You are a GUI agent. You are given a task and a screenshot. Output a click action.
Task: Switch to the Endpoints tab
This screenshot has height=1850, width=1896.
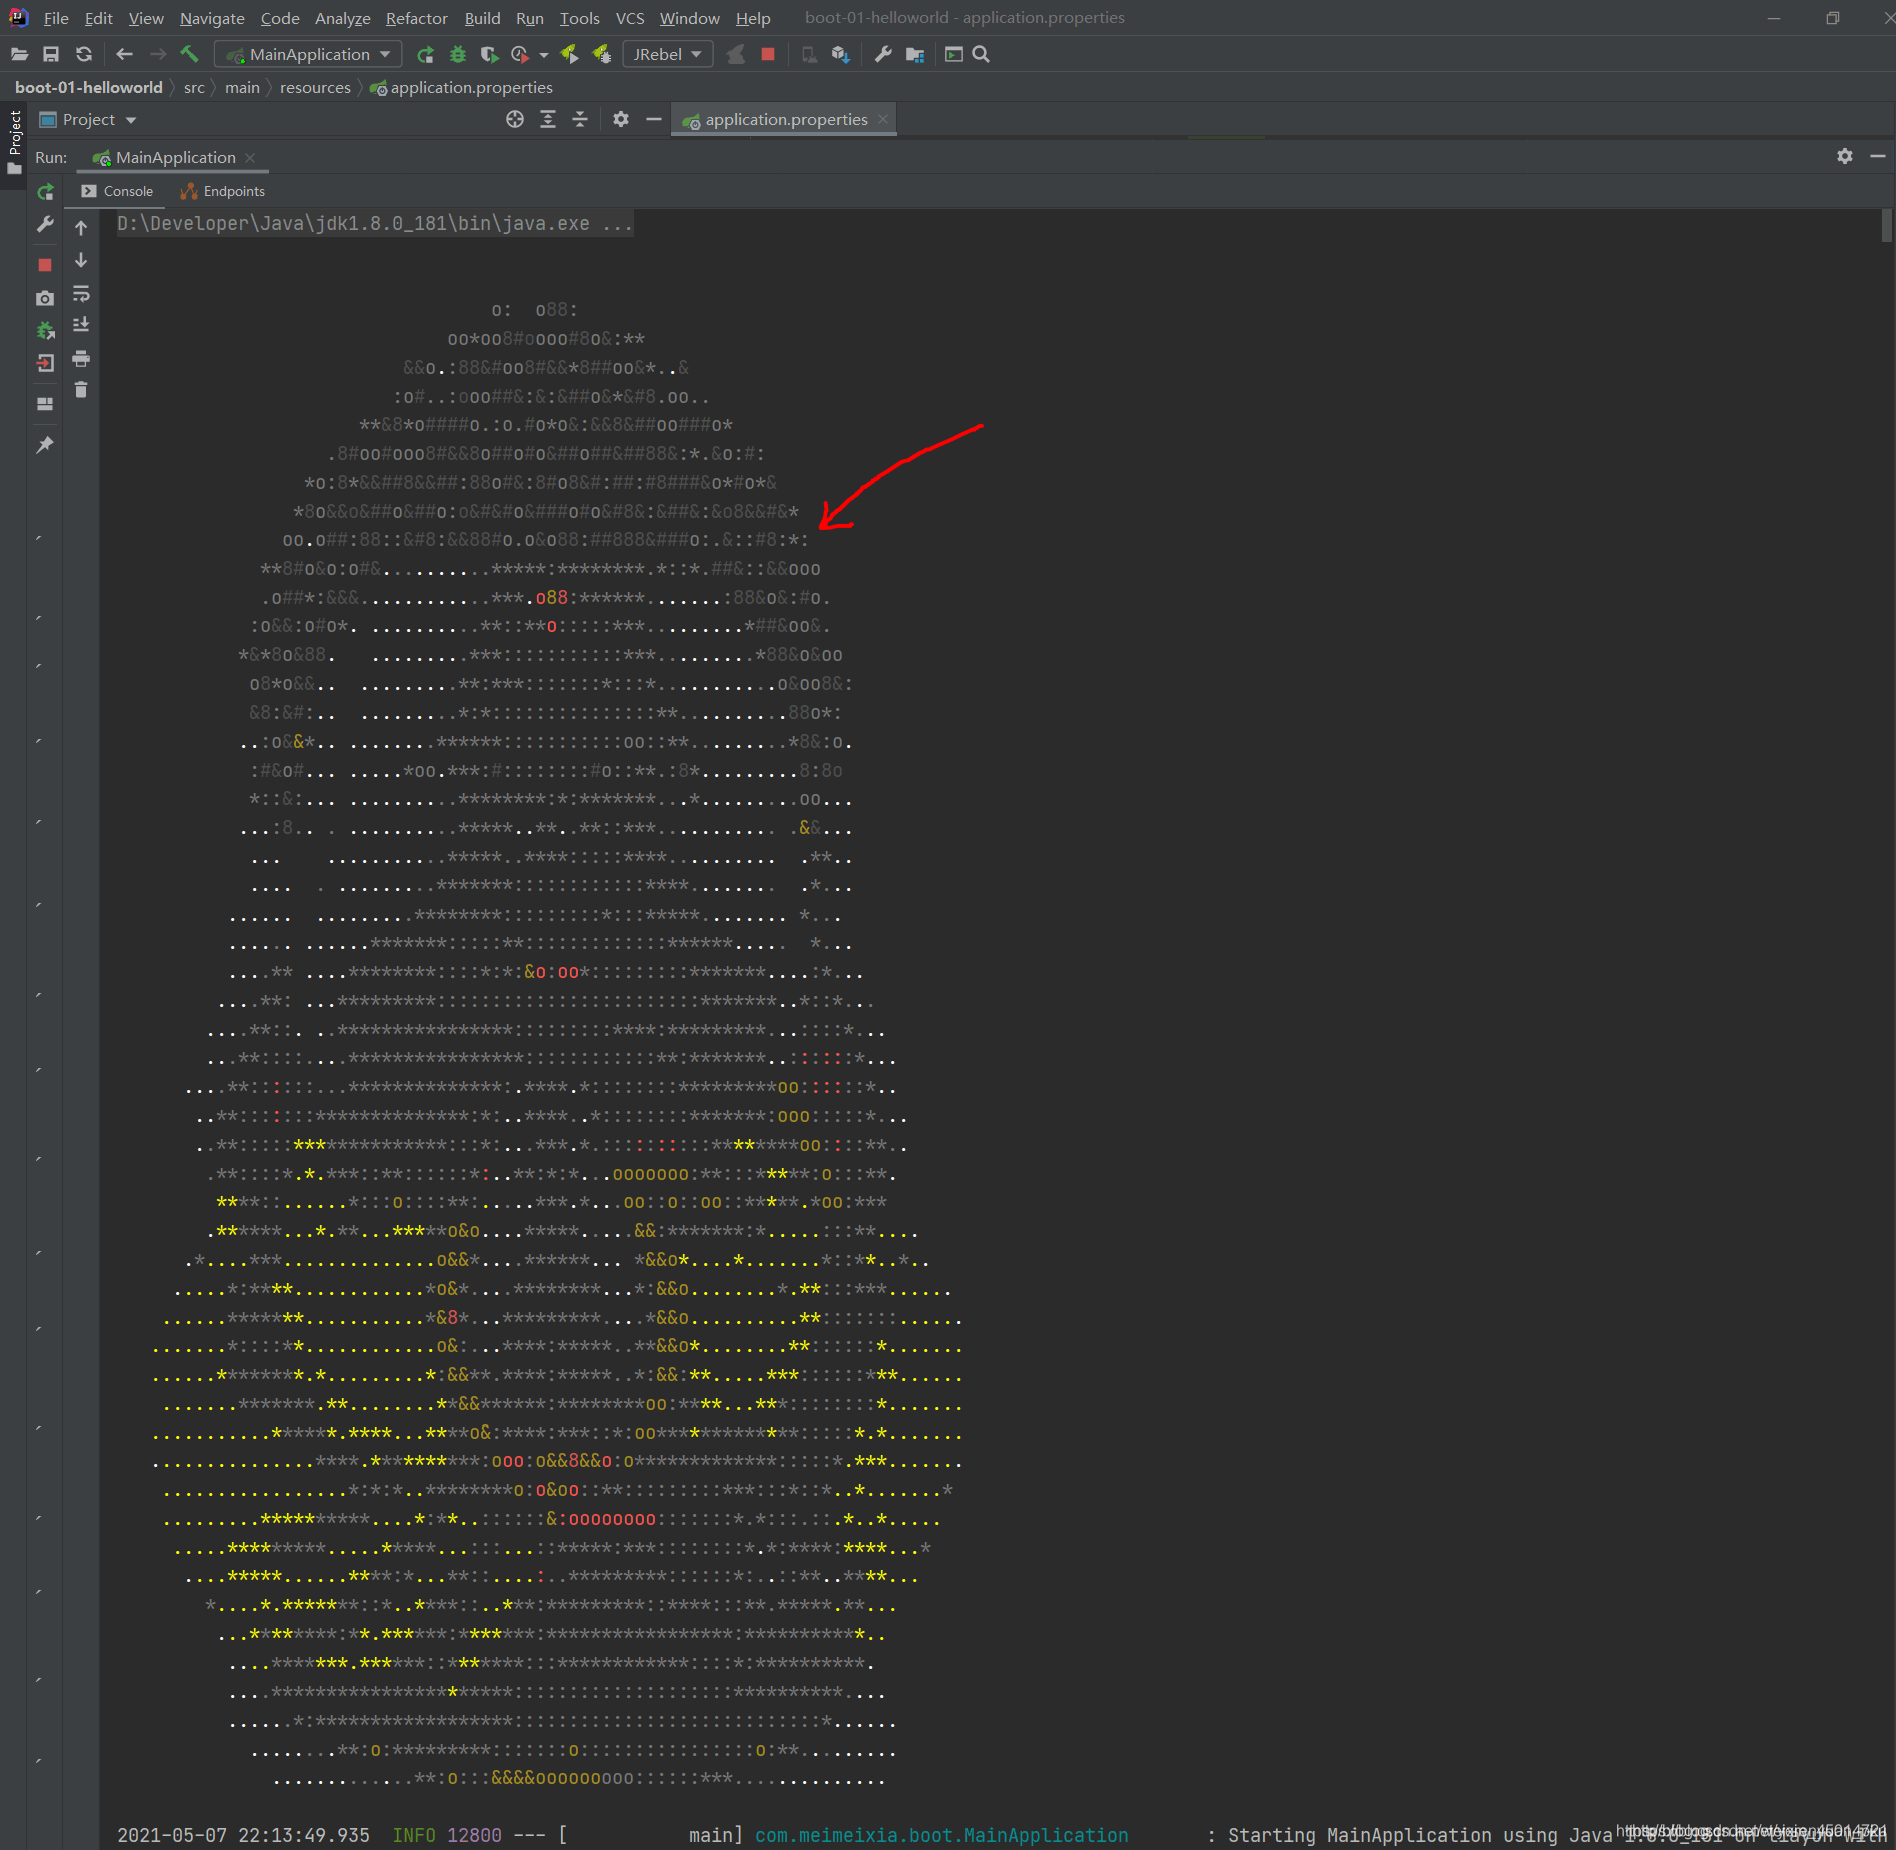pyautogui.click(x=223, y=191)
